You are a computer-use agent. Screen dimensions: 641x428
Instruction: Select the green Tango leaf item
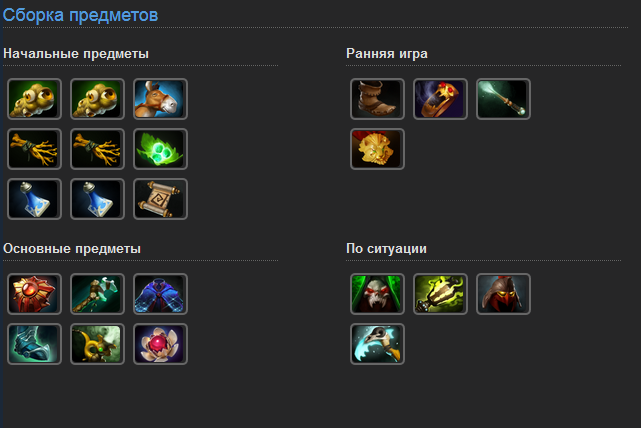(x=160, y=149)
